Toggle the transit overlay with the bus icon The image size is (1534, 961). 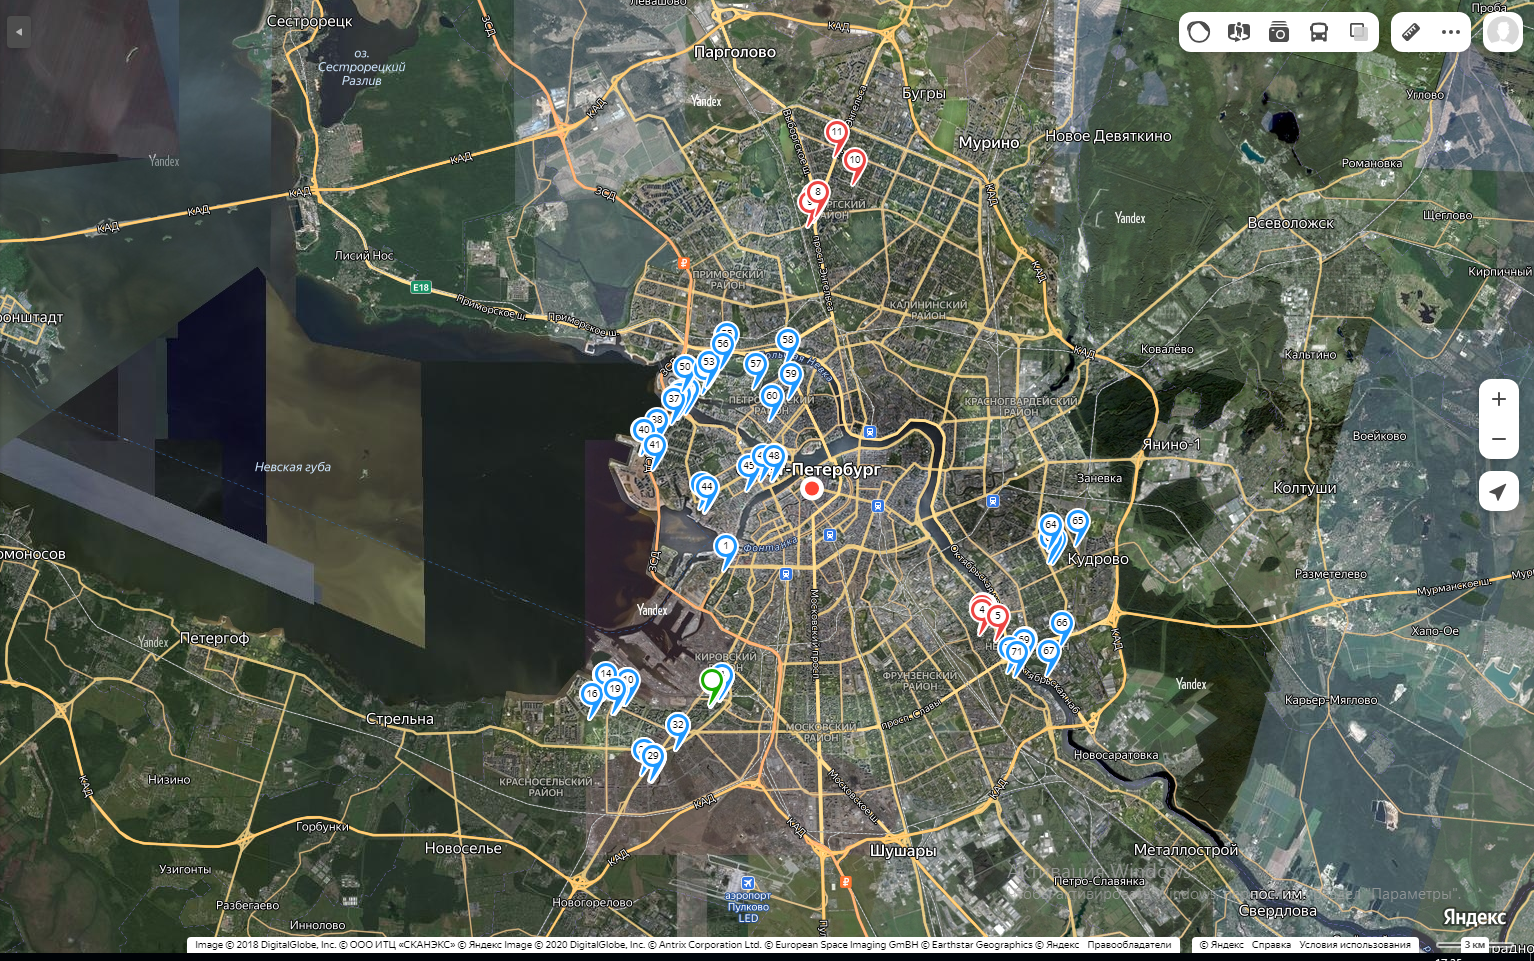(1318, 31)
